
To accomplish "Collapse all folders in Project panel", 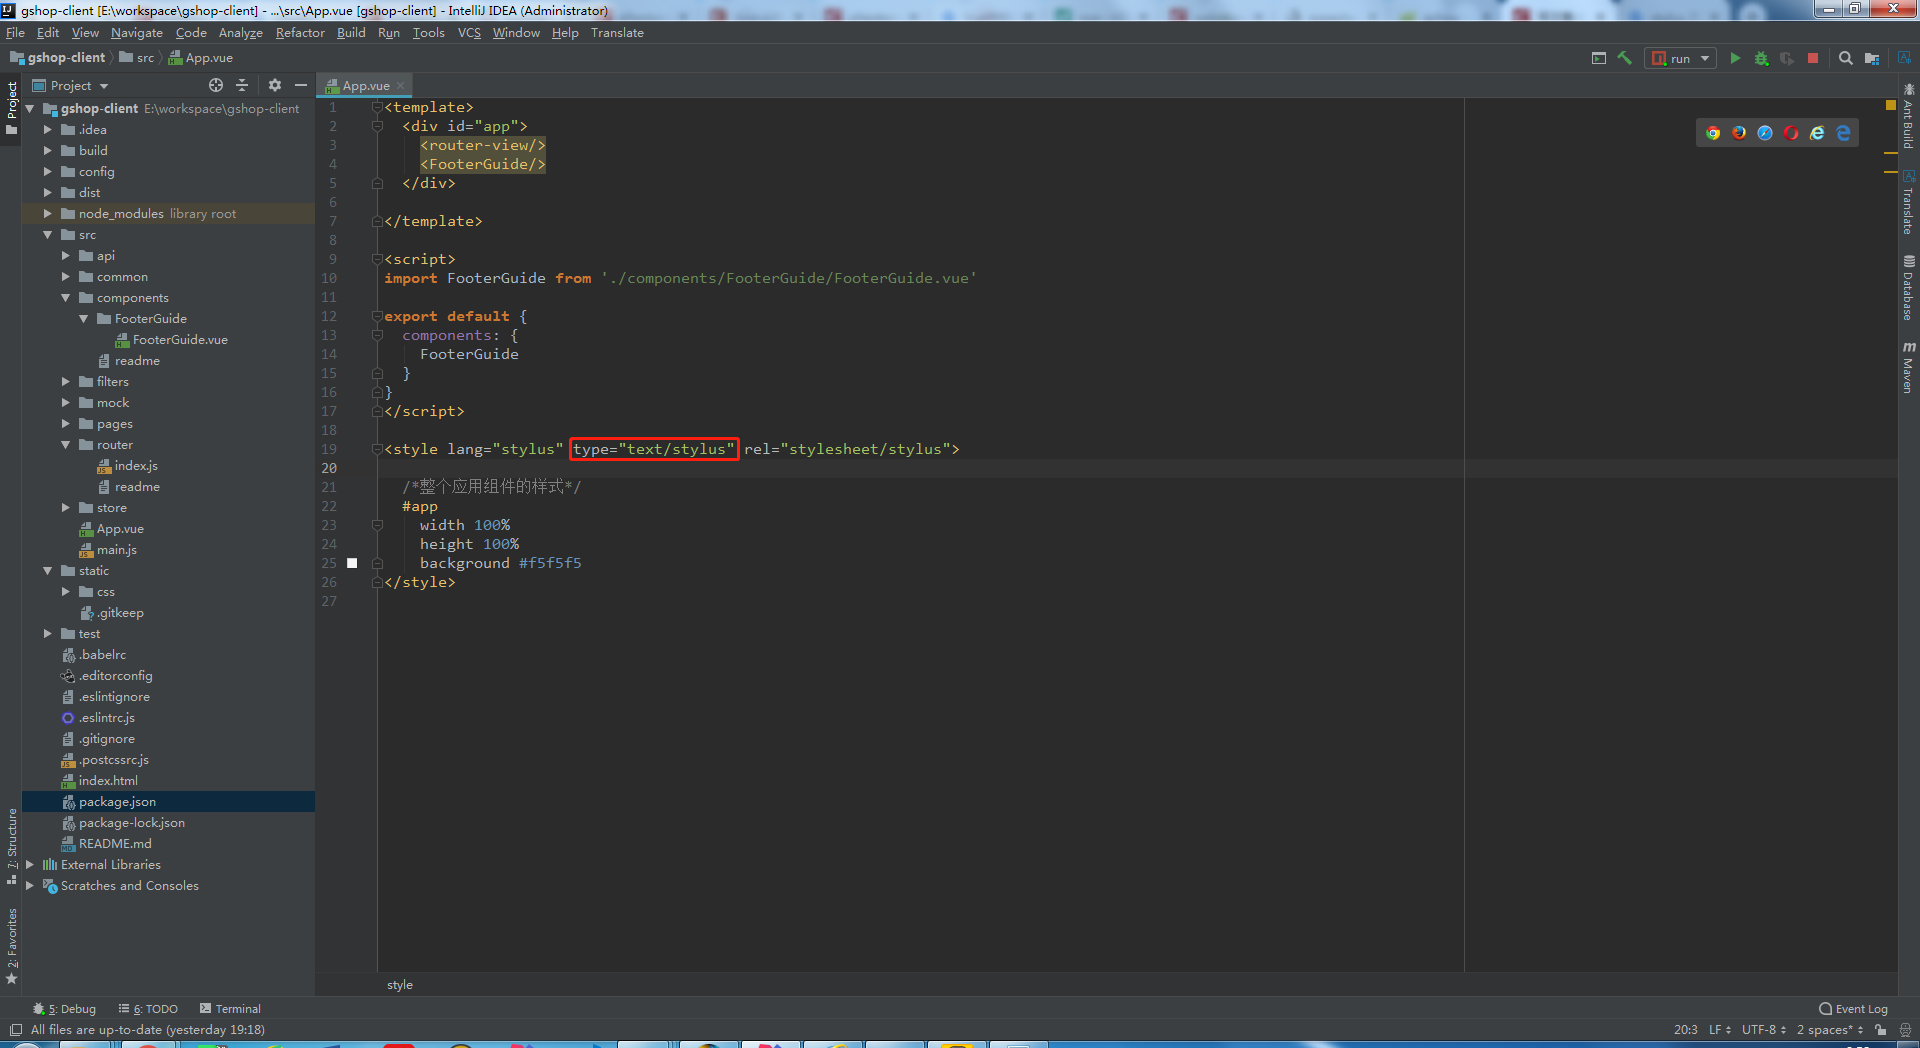I will pos(242,85).
